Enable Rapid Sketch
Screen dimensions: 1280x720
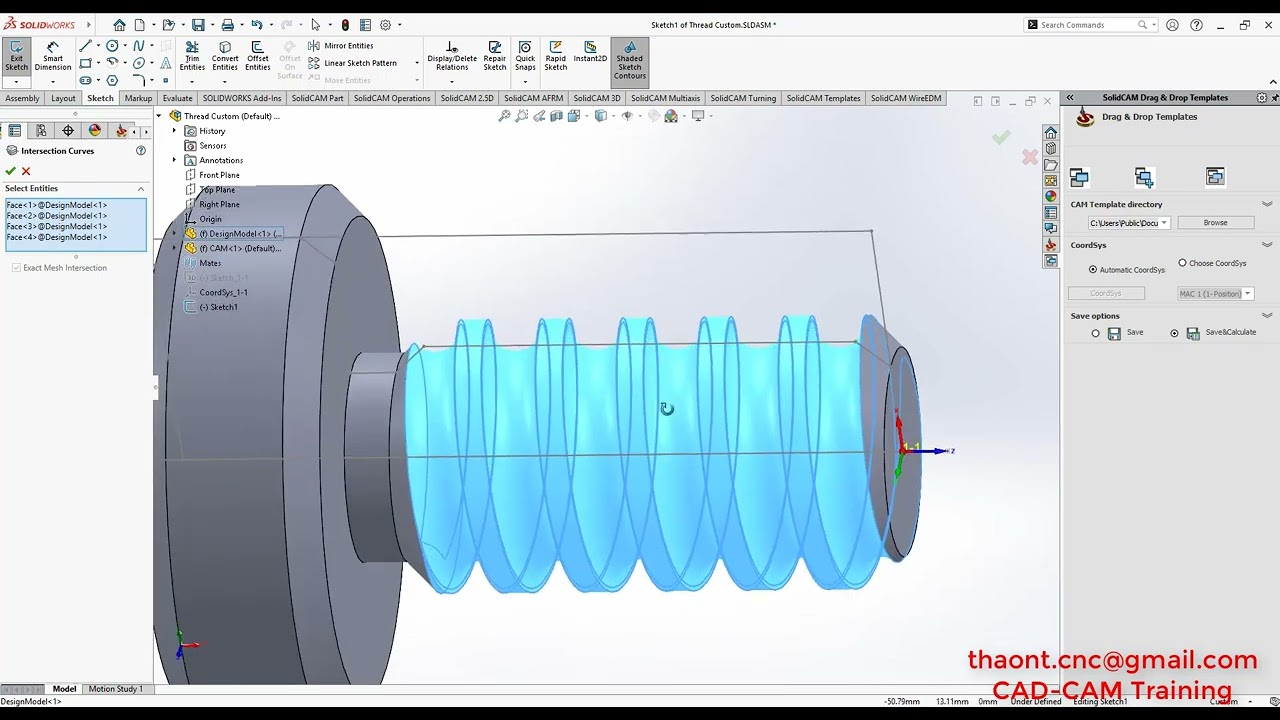(556, 55)
